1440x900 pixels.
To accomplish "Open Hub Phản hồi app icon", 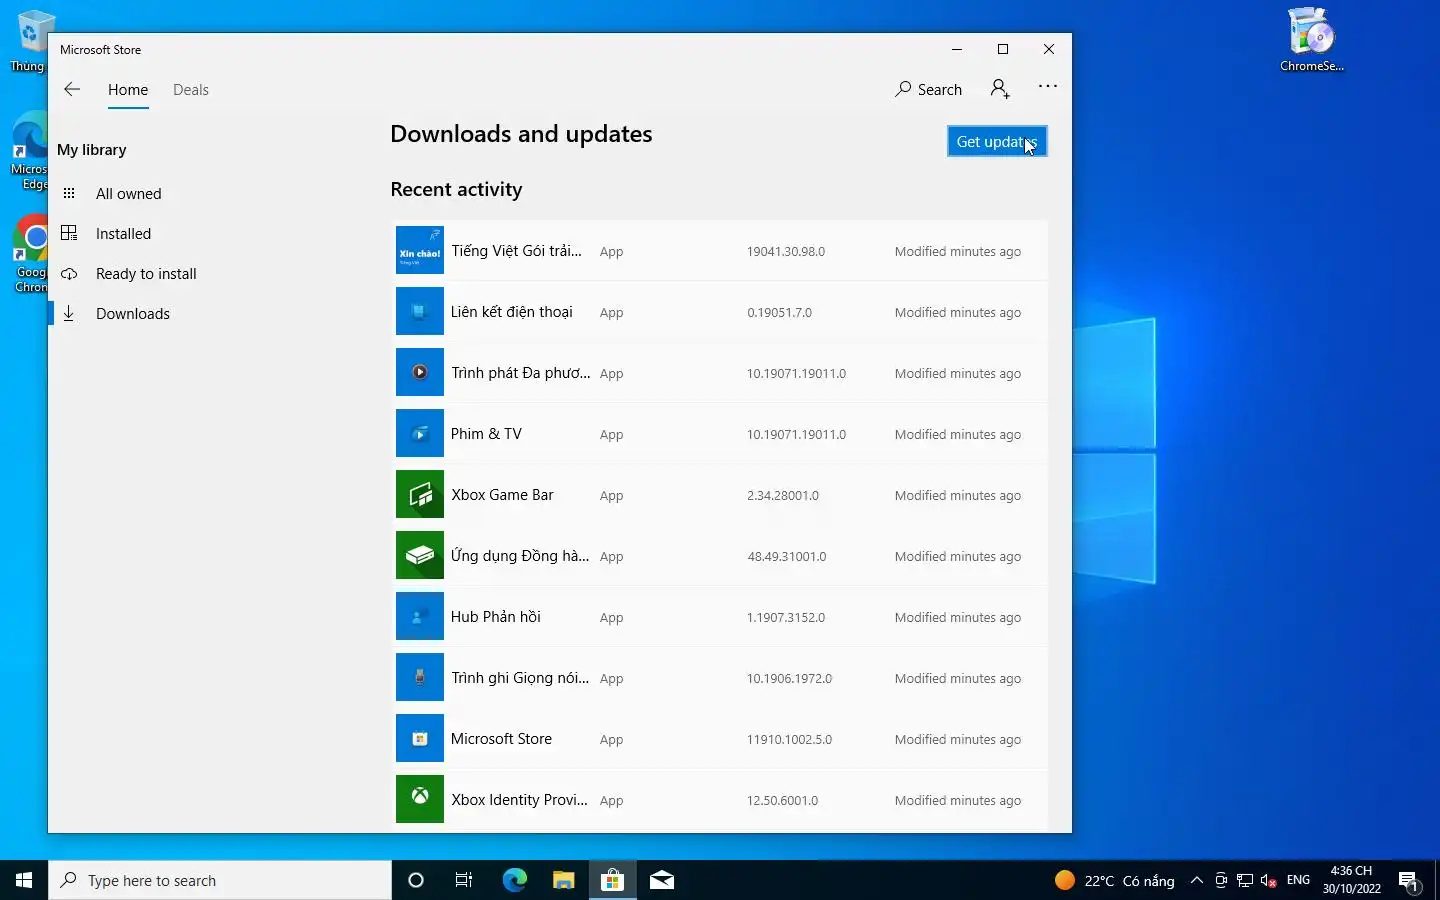I will (x=420, y=616).
